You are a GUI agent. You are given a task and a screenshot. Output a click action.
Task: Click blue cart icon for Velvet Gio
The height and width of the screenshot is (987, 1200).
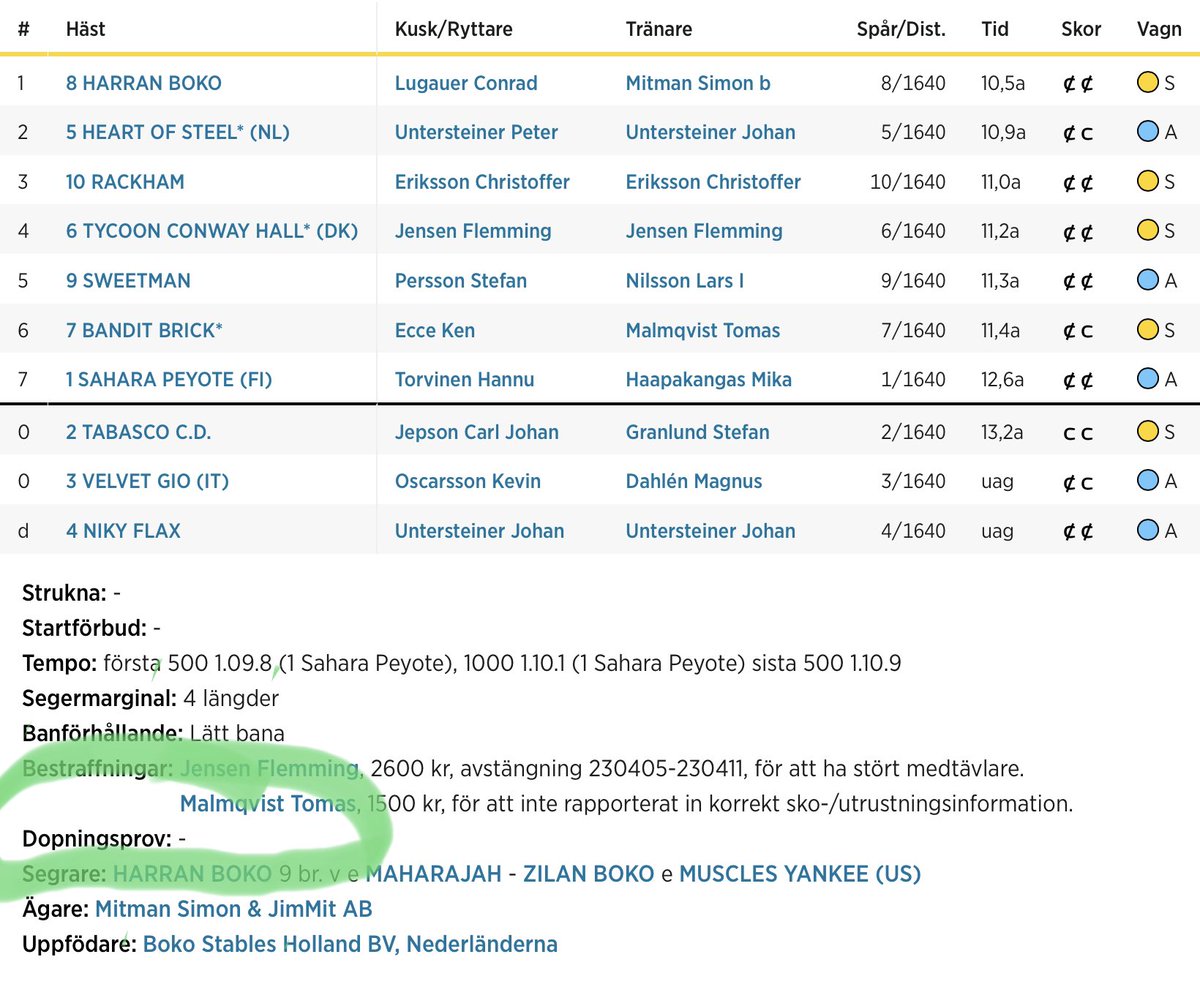(1148, 481)
